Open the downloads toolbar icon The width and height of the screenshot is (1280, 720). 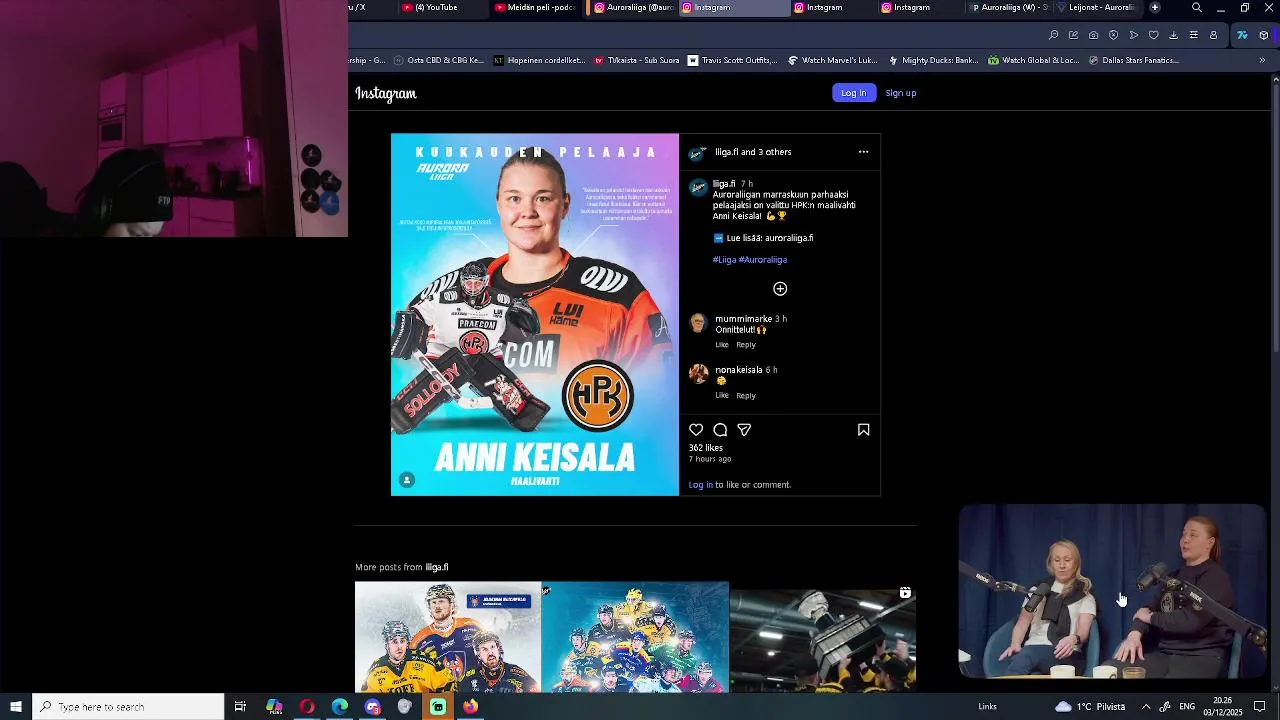[x=1173, y=35]
